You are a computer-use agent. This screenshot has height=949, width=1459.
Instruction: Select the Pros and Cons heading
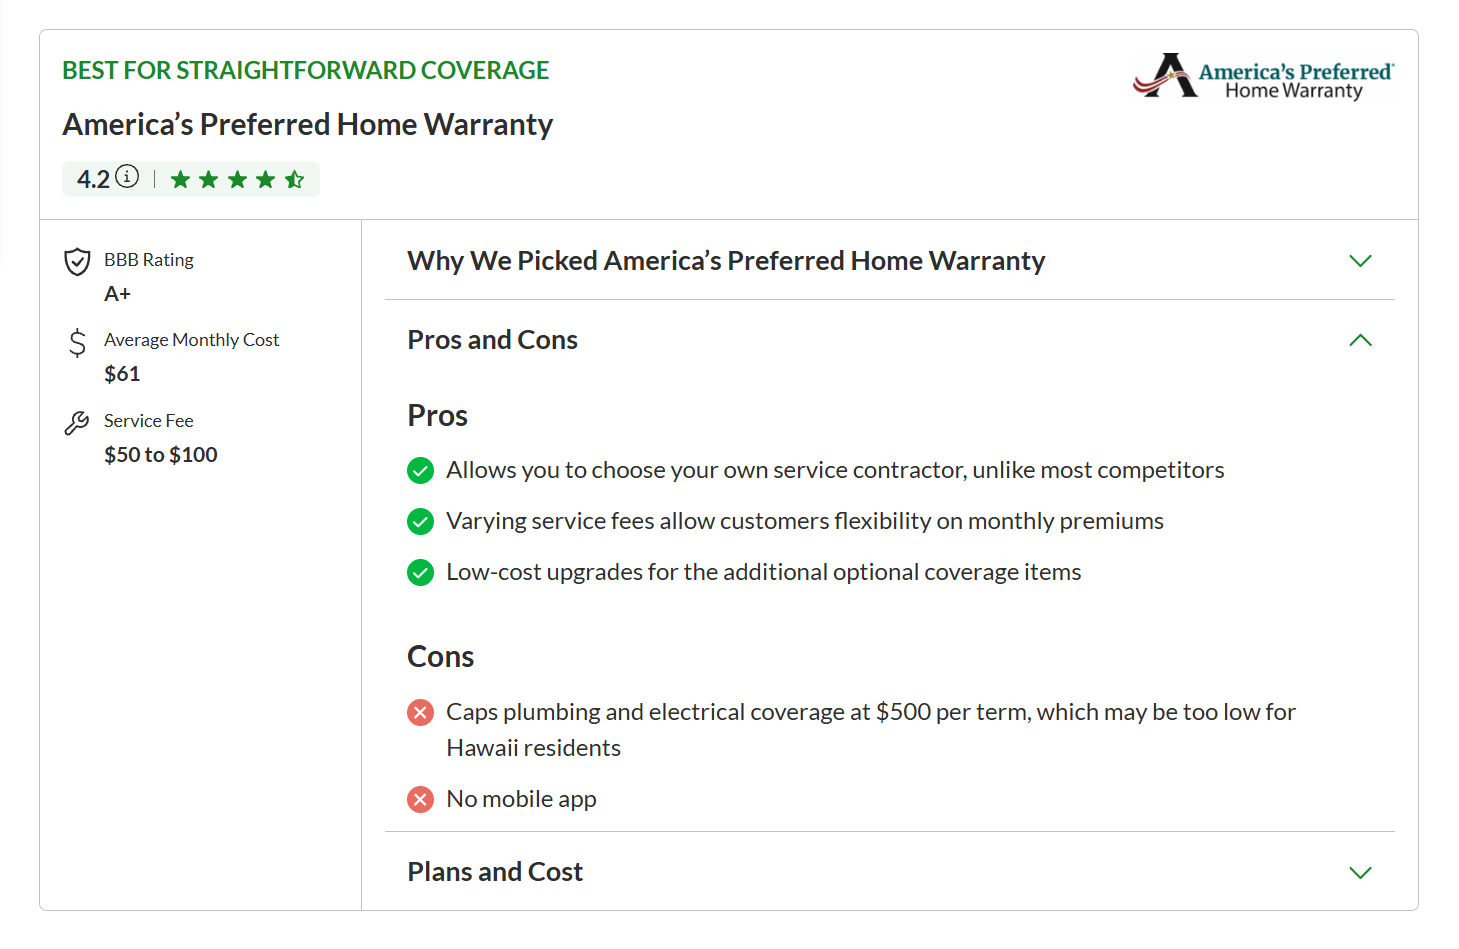493,340
